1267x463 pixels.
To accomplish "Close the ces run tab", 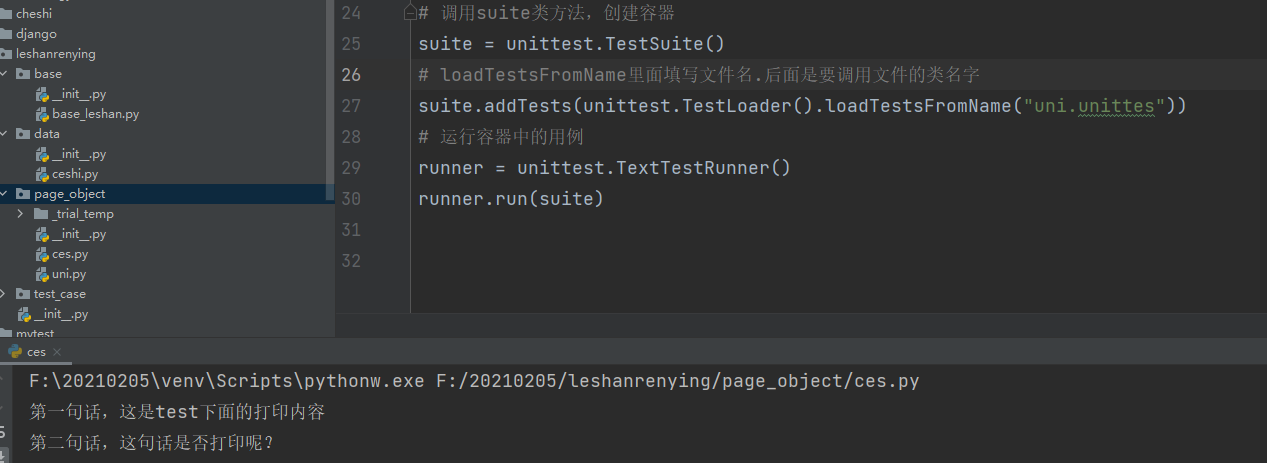I will 57,352.
